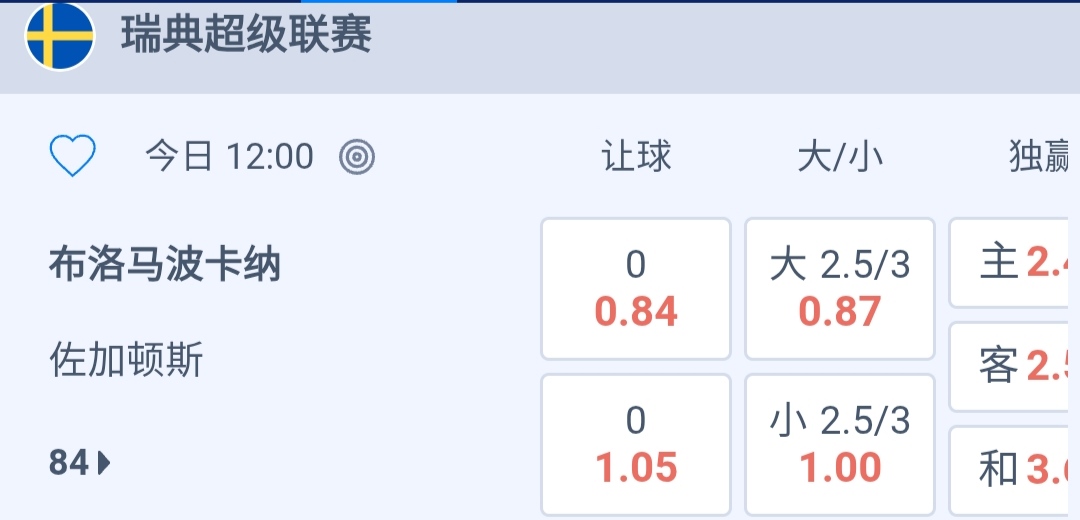Pick away handicap 0 at odds 1.05

pos(636,444)
